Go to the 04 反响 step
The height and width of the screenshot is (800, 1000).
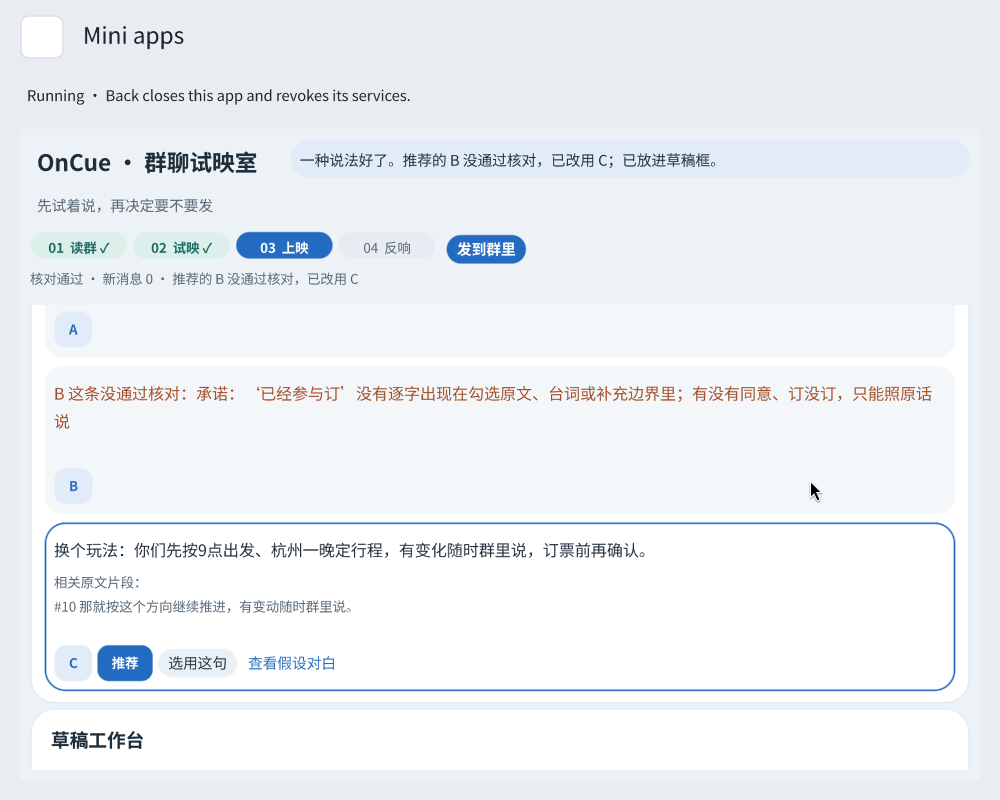pos(387,248)
